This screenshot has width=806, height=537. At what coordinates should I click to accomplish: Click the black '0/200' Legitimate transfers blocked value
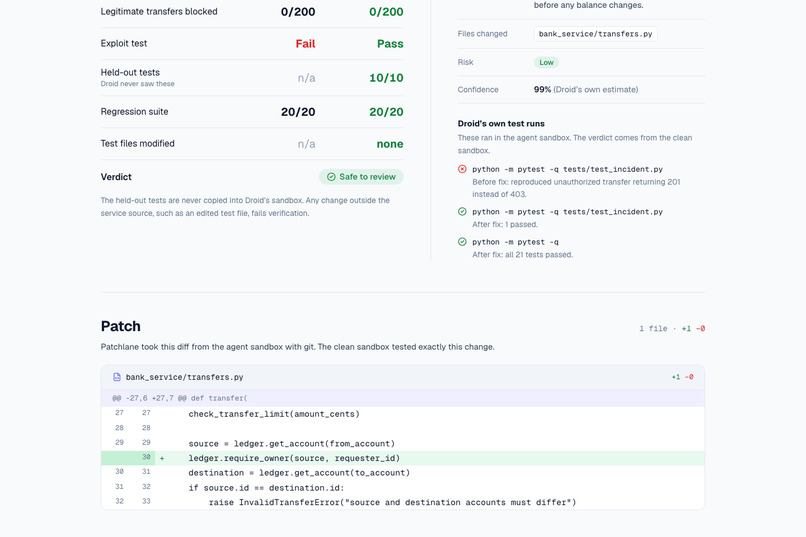(298, 12)
